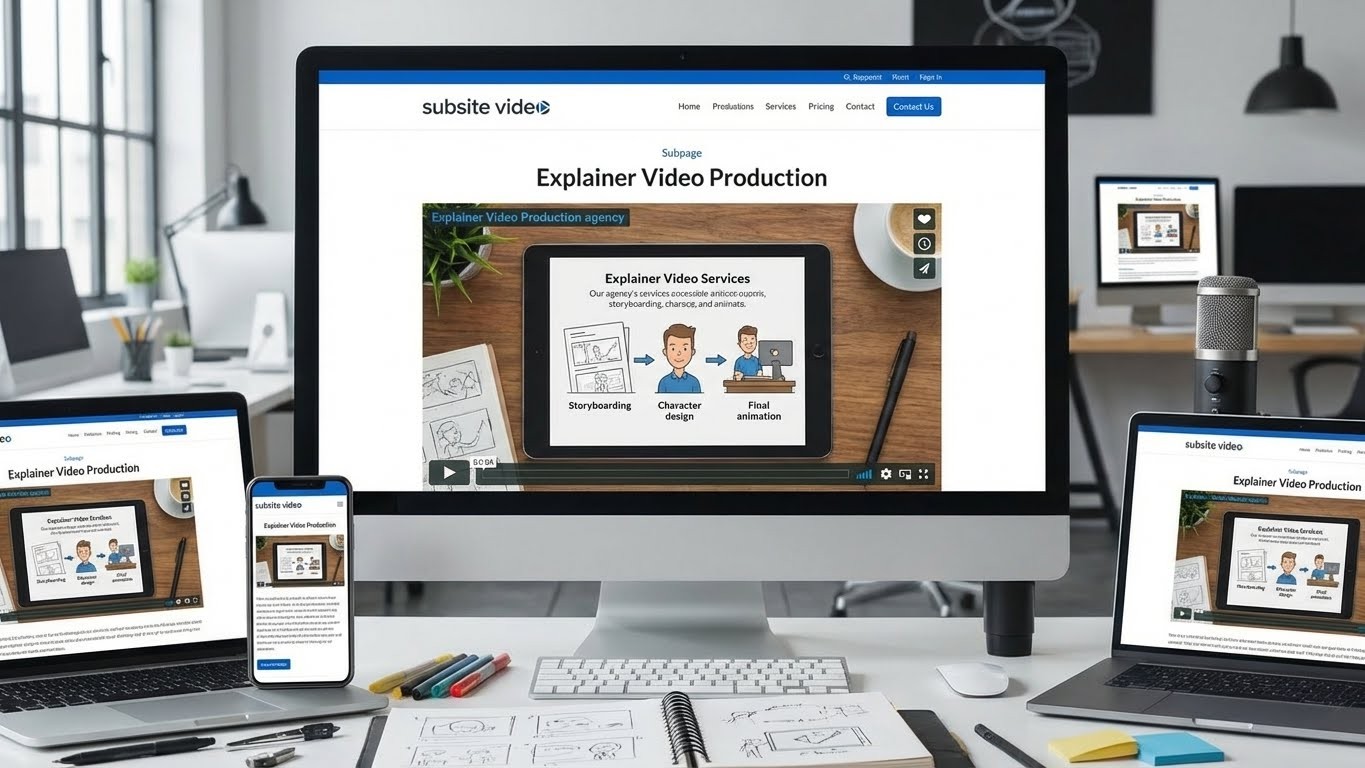Toggle picture-in-picture mode on the video
Image resolution: width=1365 pixels, height=768 pixels.
click(905, 474)
